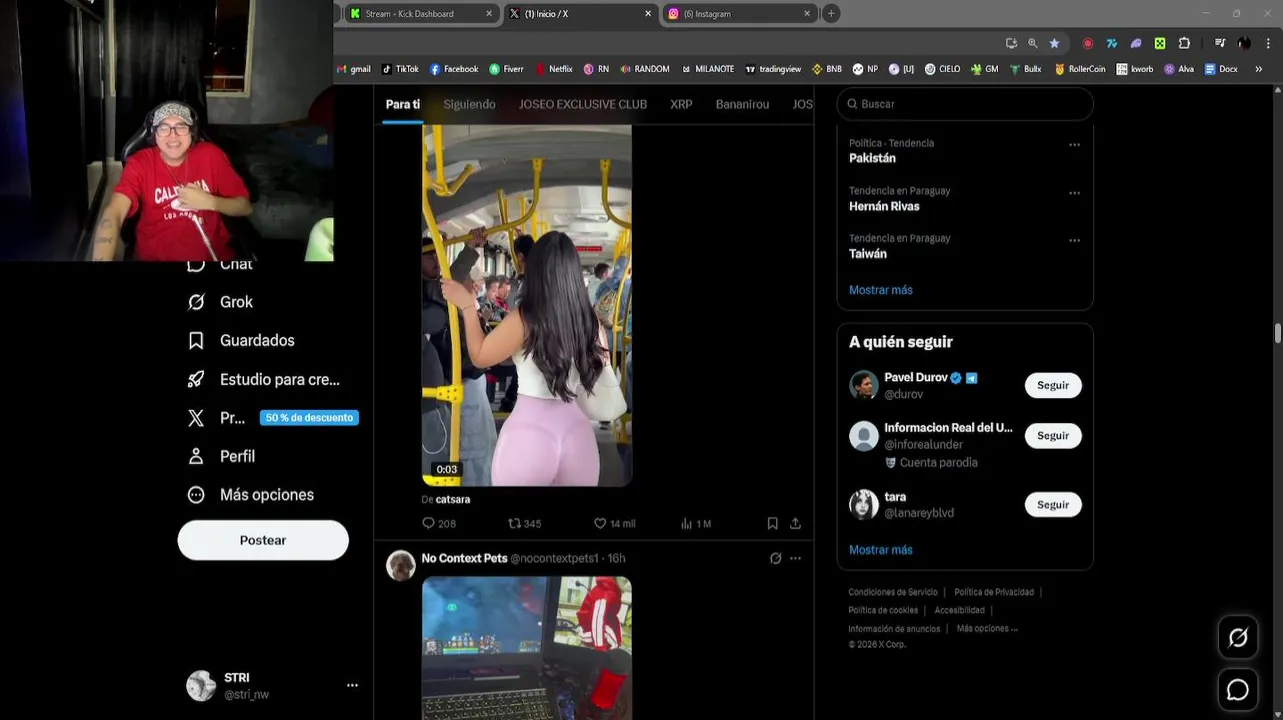View analytics showing 1 M views
The height and width of the screenshot is (720, 1283).
[x=695, y=523]
